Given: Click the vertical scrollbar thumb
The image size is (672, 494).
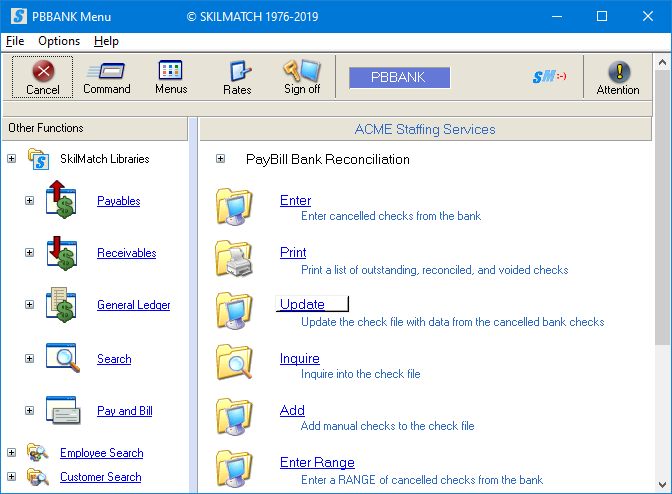Looking at the screenshot, I should coord(662,208).
